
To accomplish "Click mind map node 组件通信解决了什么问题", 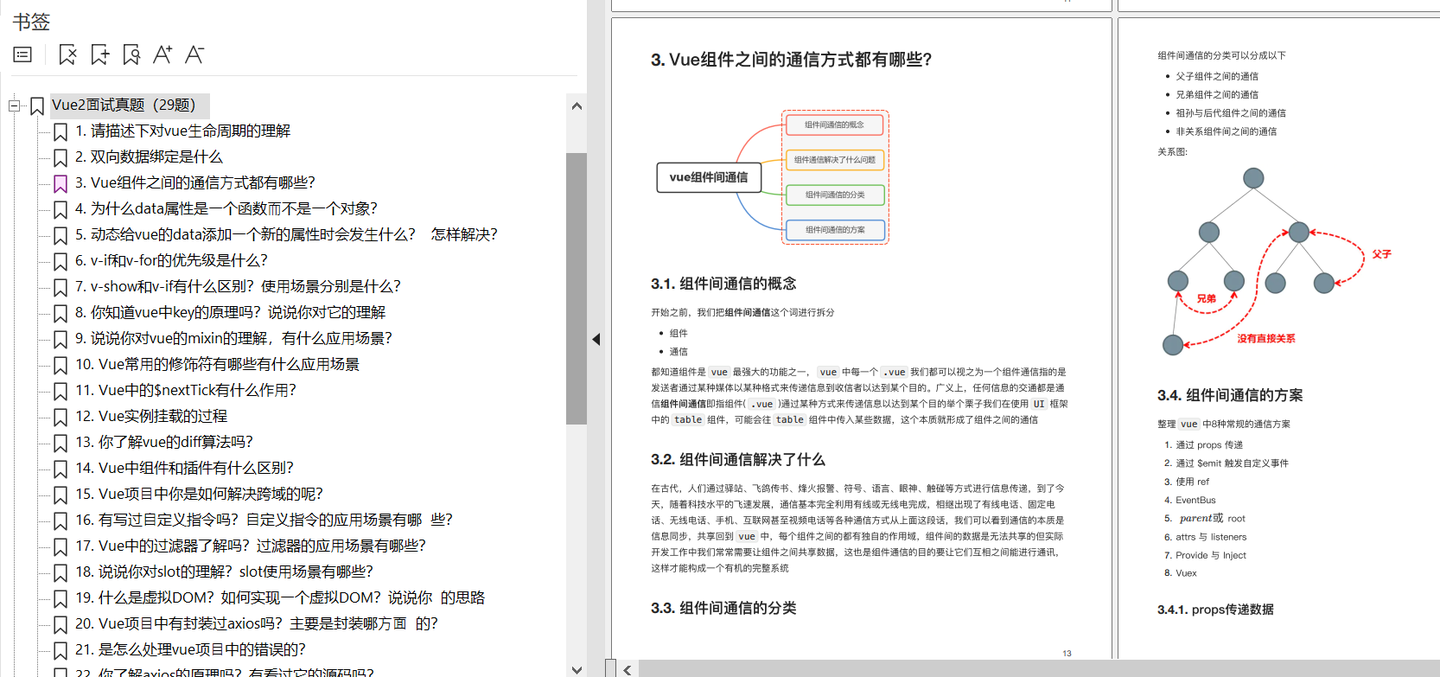I will (834, 160).
